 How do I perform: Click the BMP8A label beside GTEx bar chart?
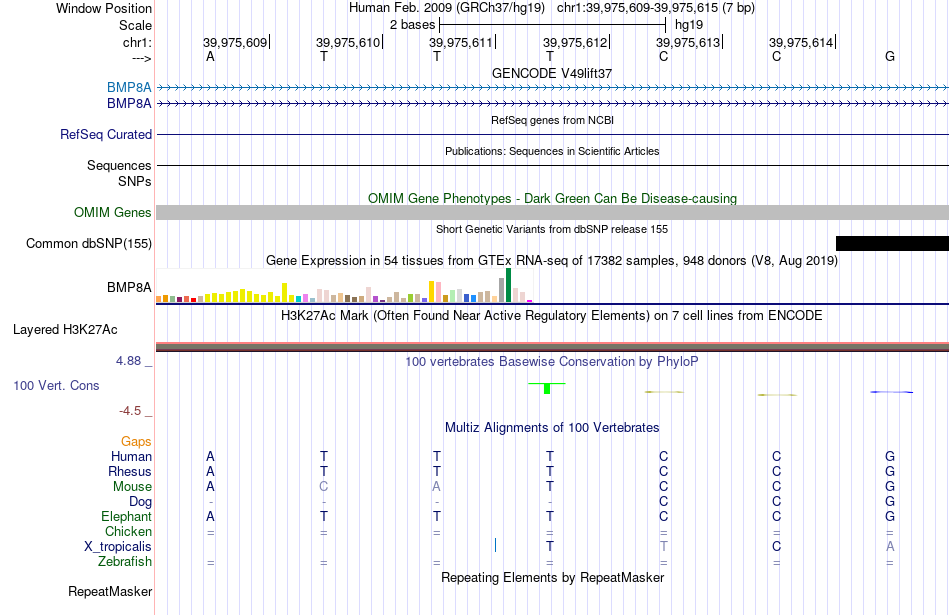pos(129,287)
